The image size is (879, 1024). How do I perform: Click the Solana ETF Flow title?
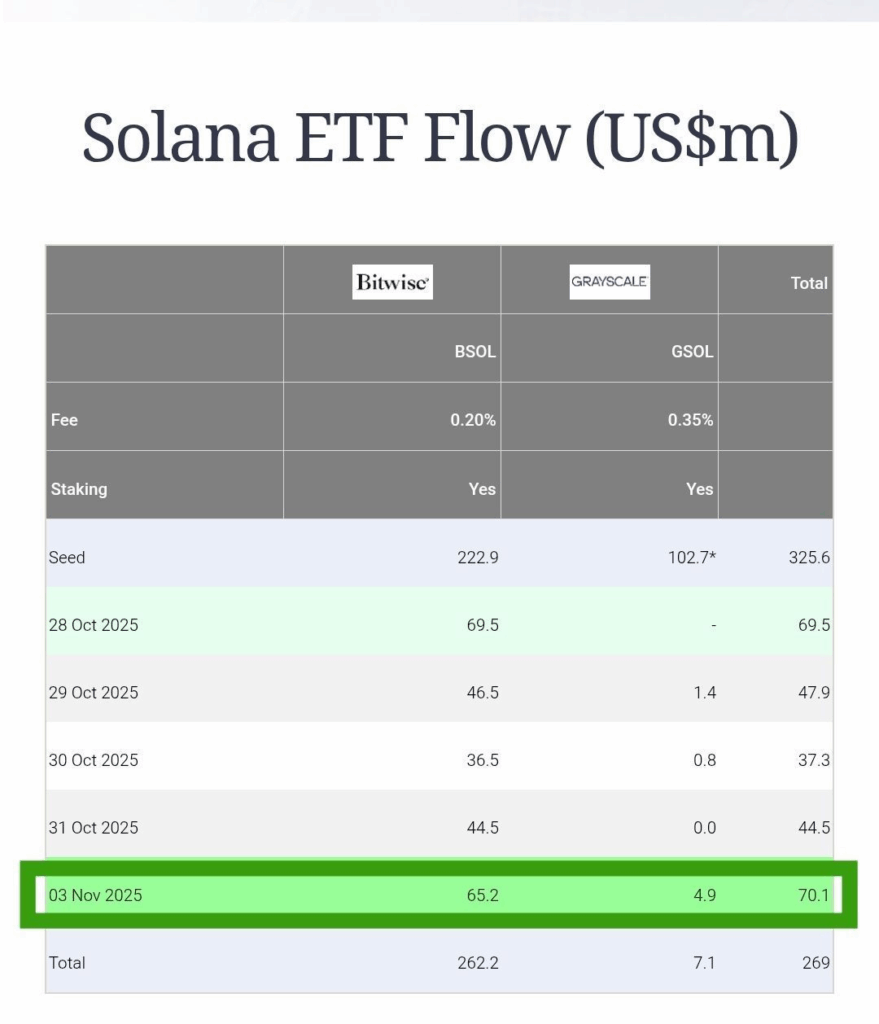tap(440, 137)
